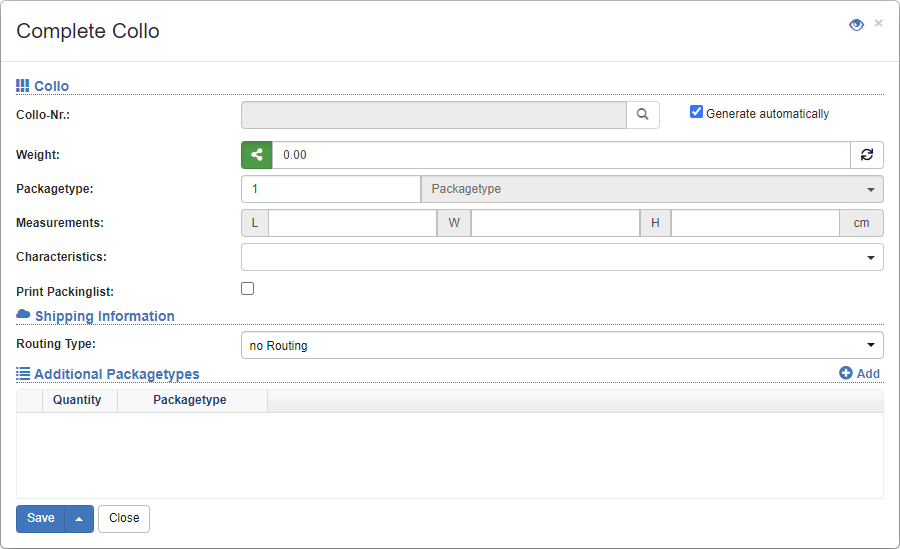Image resolution: width=900 pixels, height=549 pixels.
Task: Open the Packagetype dropdown
Action: coord(652,189)
